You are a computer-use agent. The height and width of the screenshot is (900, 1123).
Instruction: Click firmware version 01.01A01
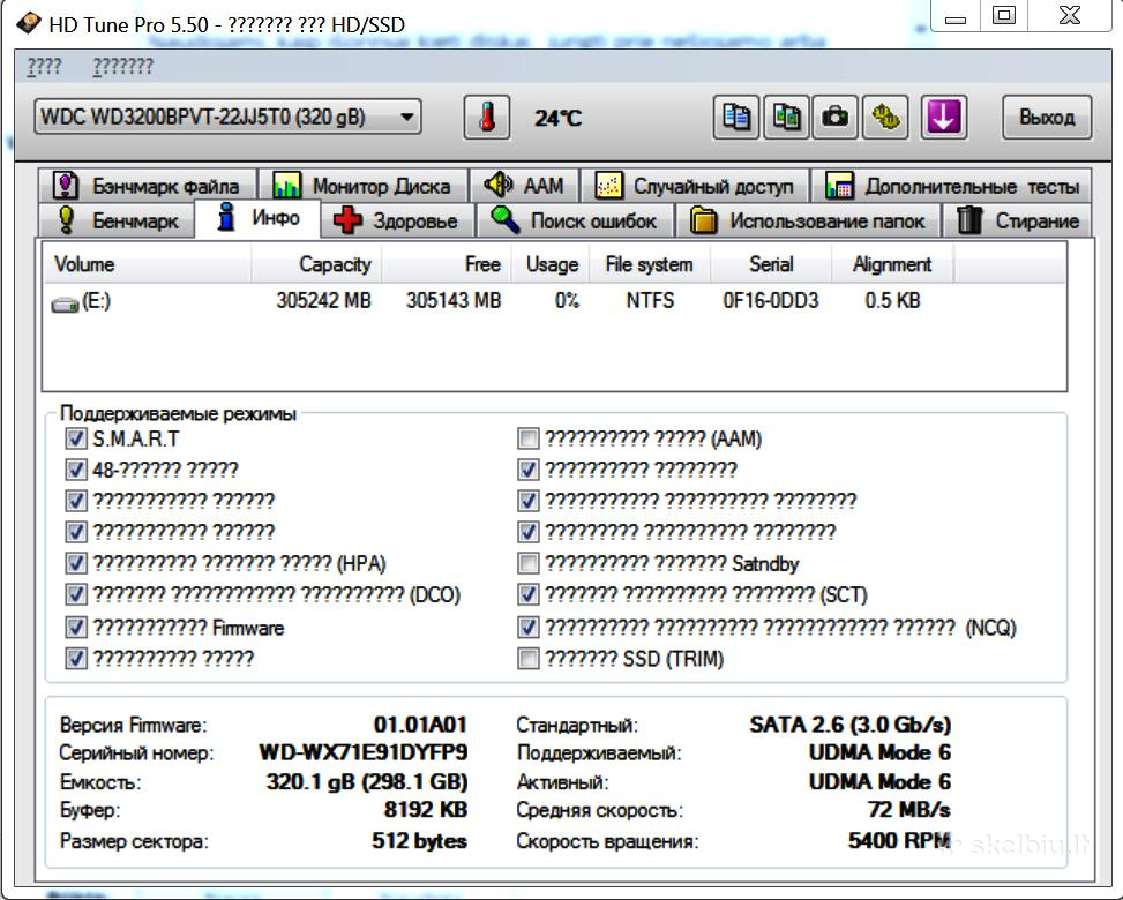[x=420, y=725]
